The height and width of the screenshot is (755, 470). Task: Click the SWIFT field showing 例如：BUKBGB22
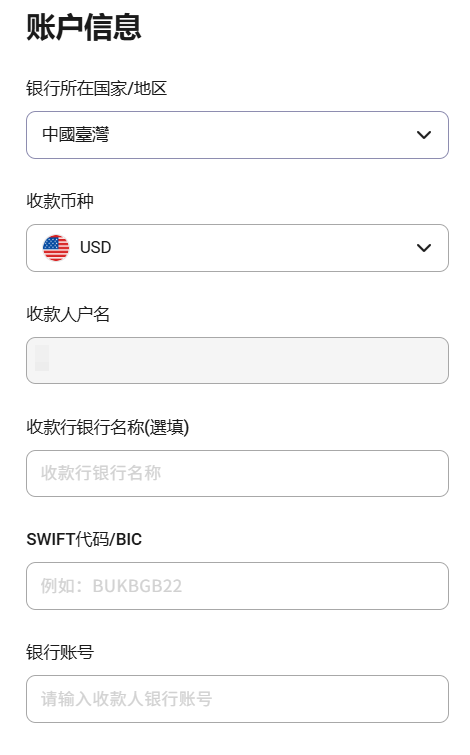237,586
